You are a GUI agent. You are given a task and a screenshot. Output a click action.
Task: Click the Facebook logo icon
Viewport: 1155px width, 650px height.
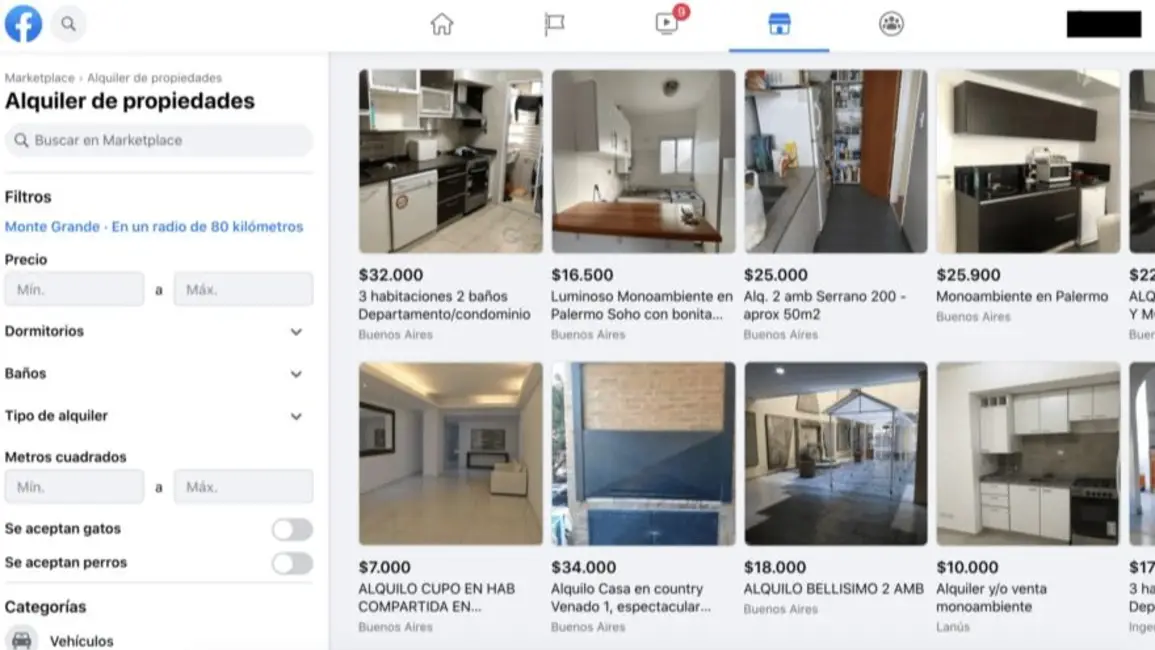click(x=24, y=24)
